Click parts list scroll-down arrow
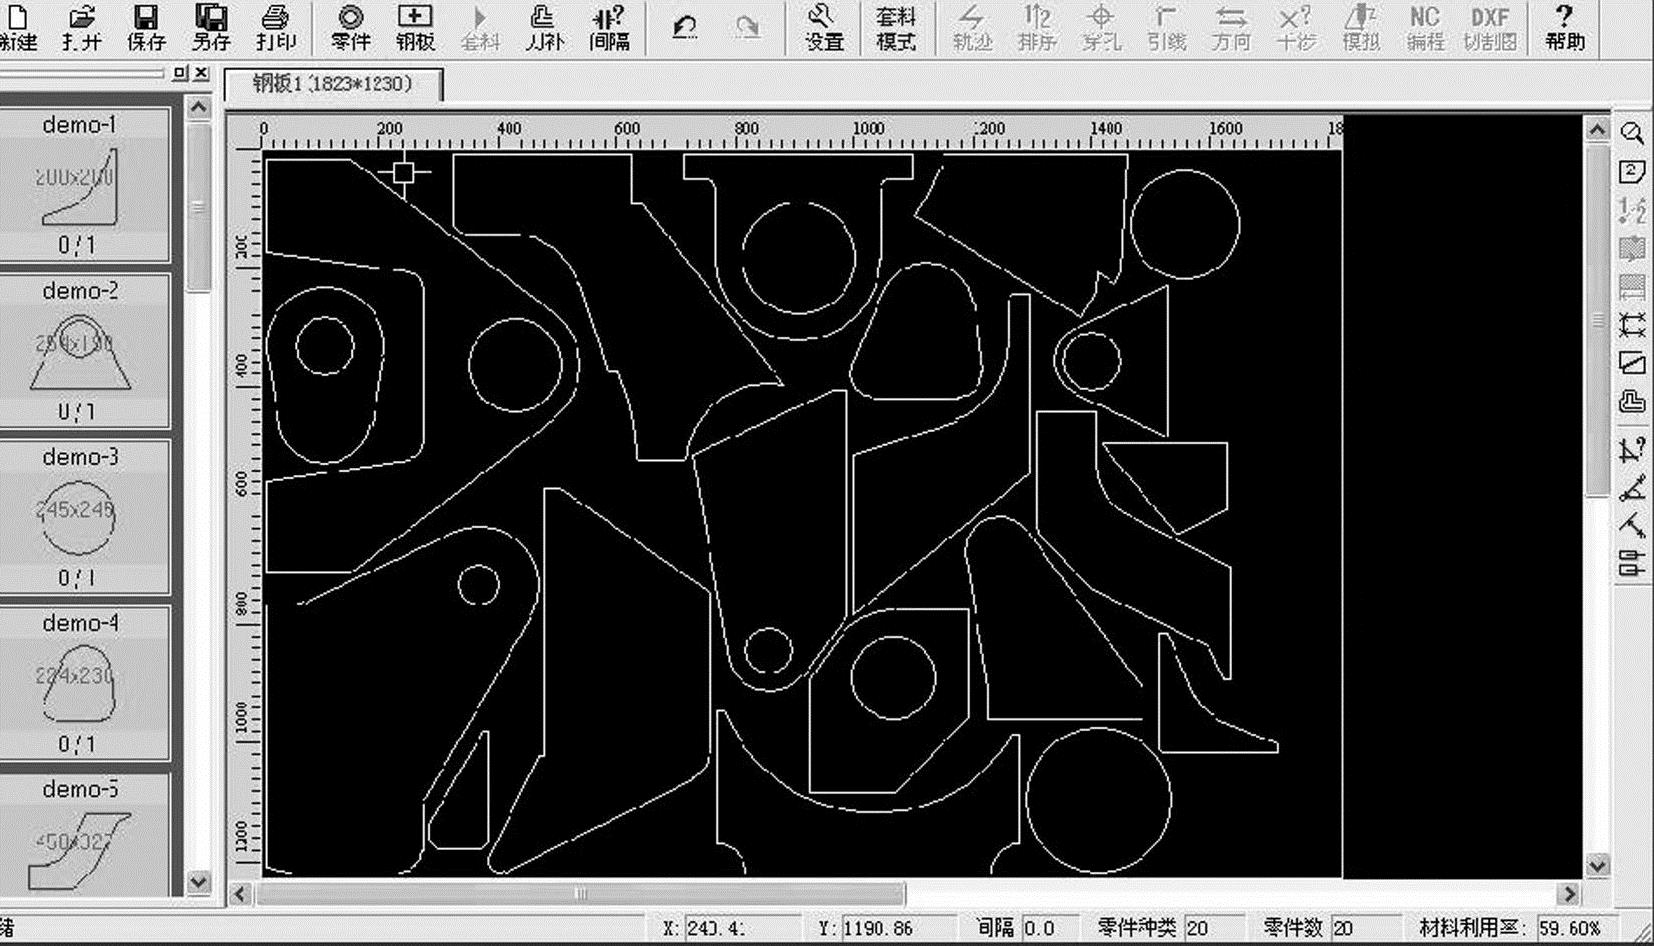The width and height of the screenshot is (1654, 946). pos(198,882)
